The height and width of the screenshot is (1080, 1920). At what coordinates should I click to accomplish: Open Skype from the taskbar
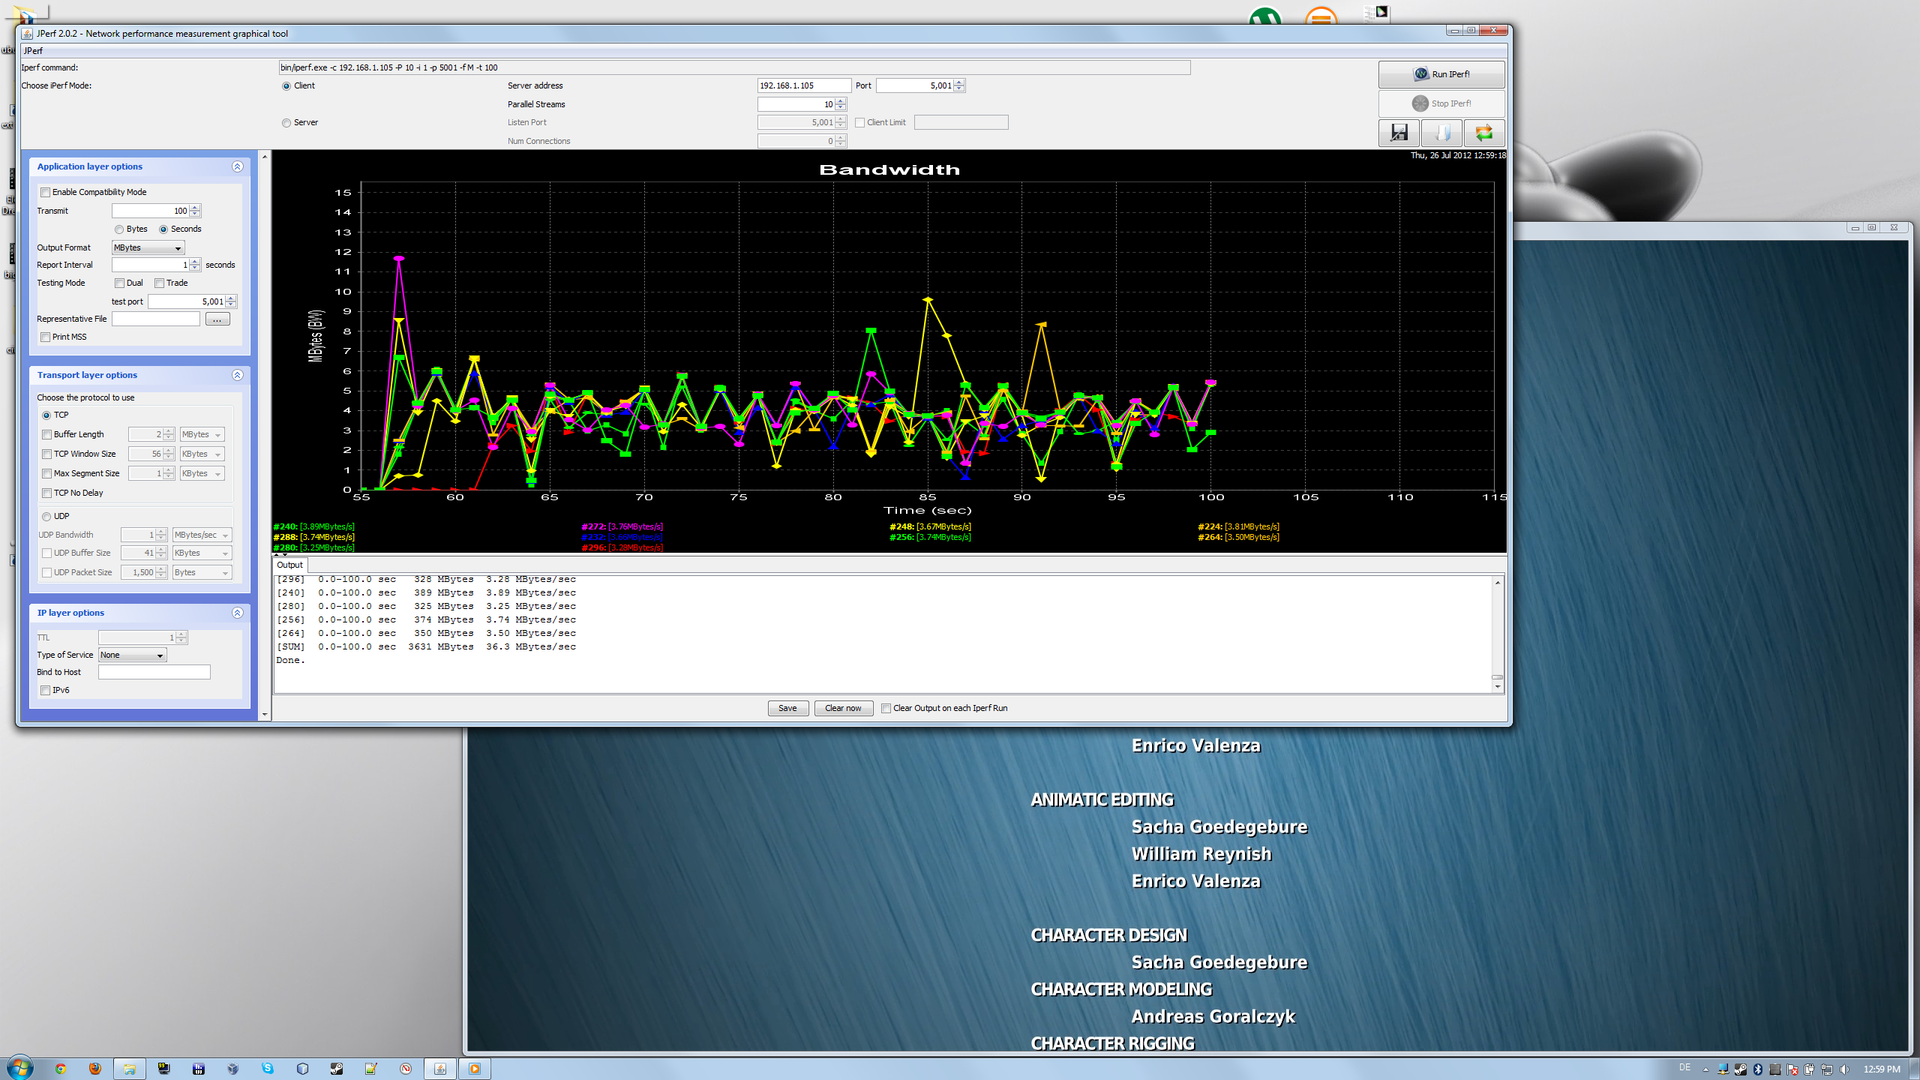pyautogui.click(x=267, y=1068)
